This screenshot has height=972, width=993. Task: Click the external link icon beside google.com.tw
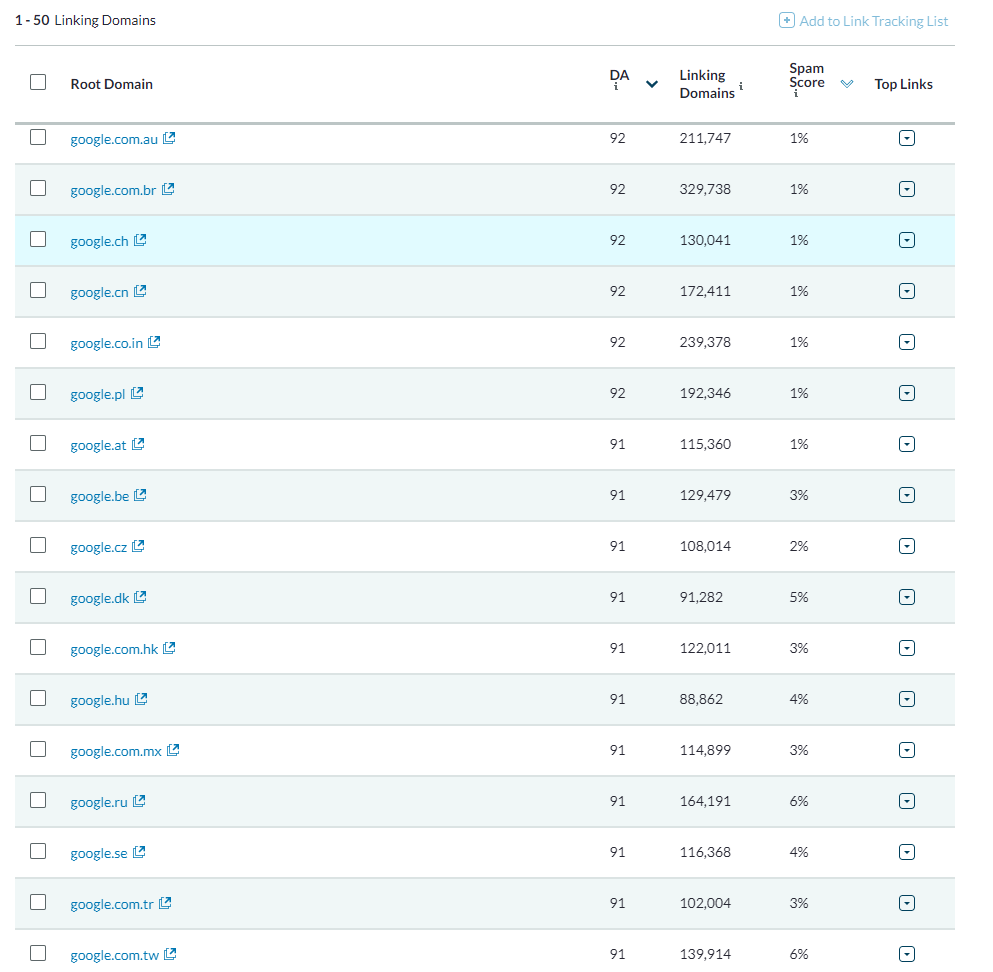pyautogui.click(x=169, y=953)
